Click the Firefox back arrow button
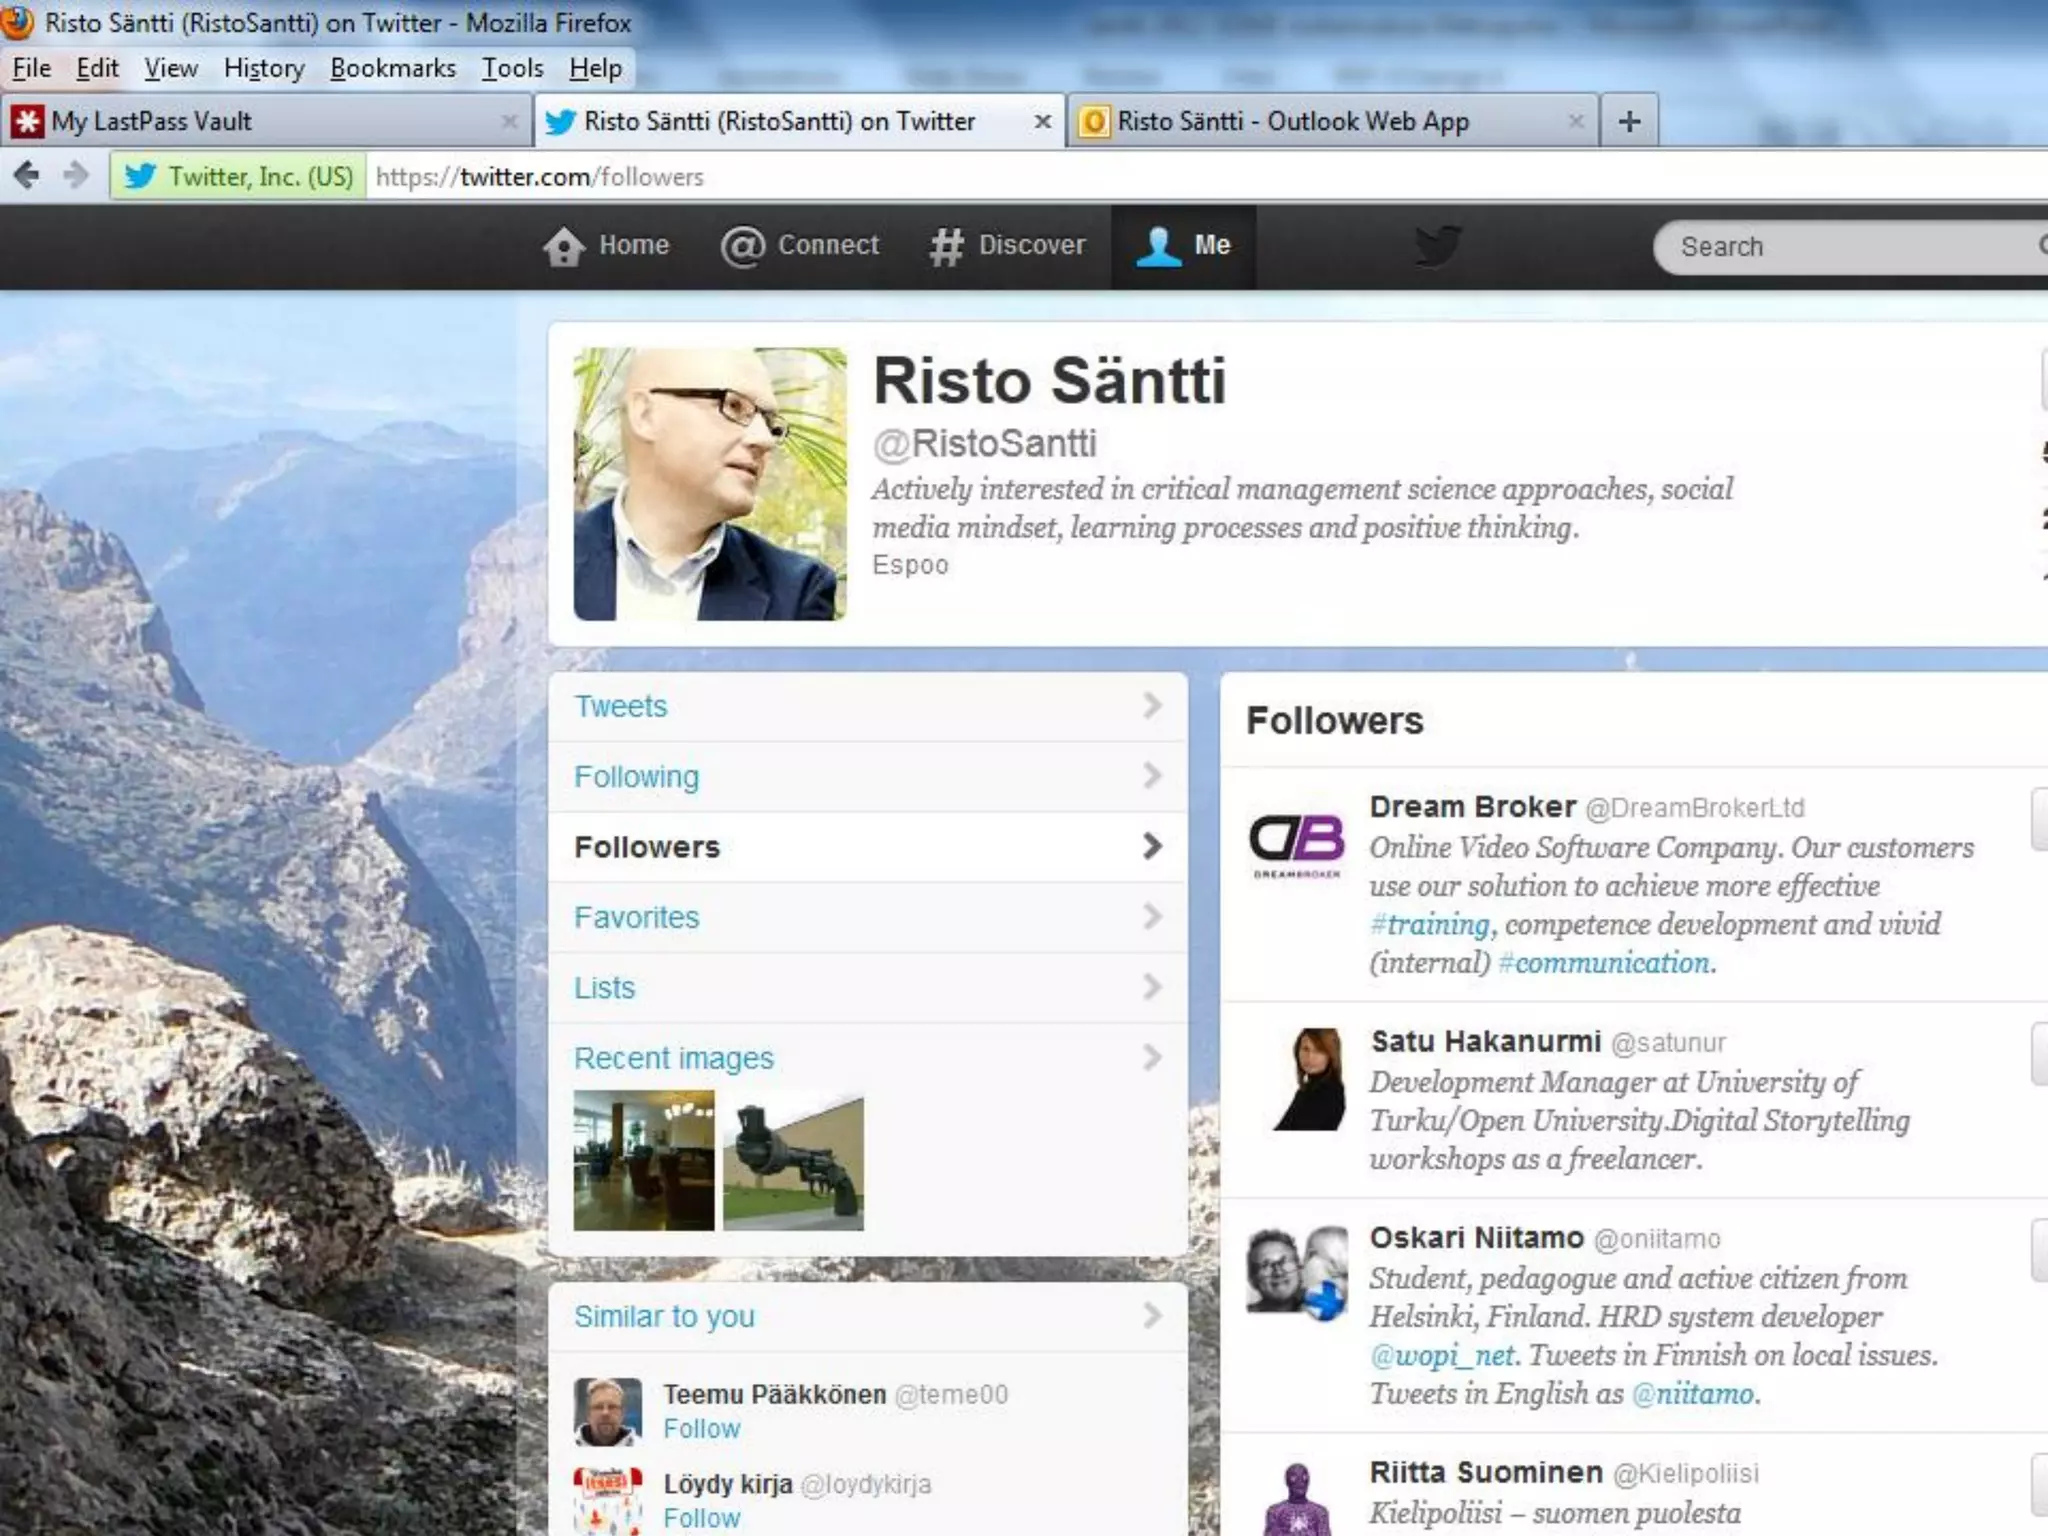The image size is (2048, 1536). point(27,176)
